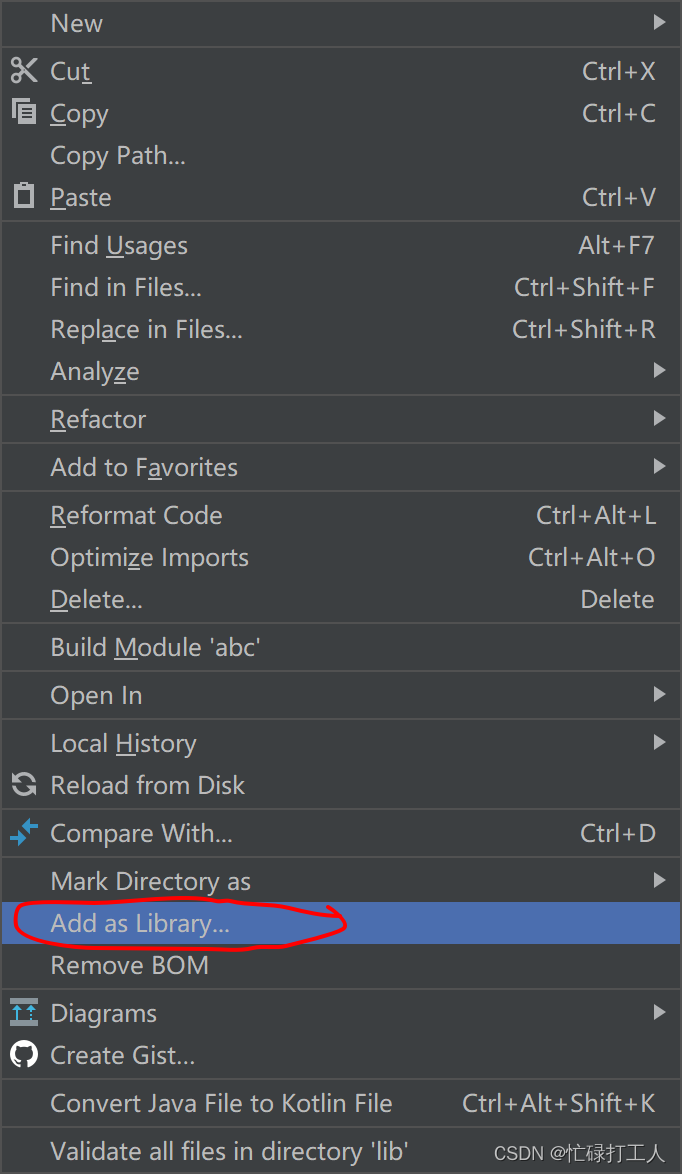Screen dimensions: 682x1174
Task: Expand the Local History submenu
Action: [660, 742]
